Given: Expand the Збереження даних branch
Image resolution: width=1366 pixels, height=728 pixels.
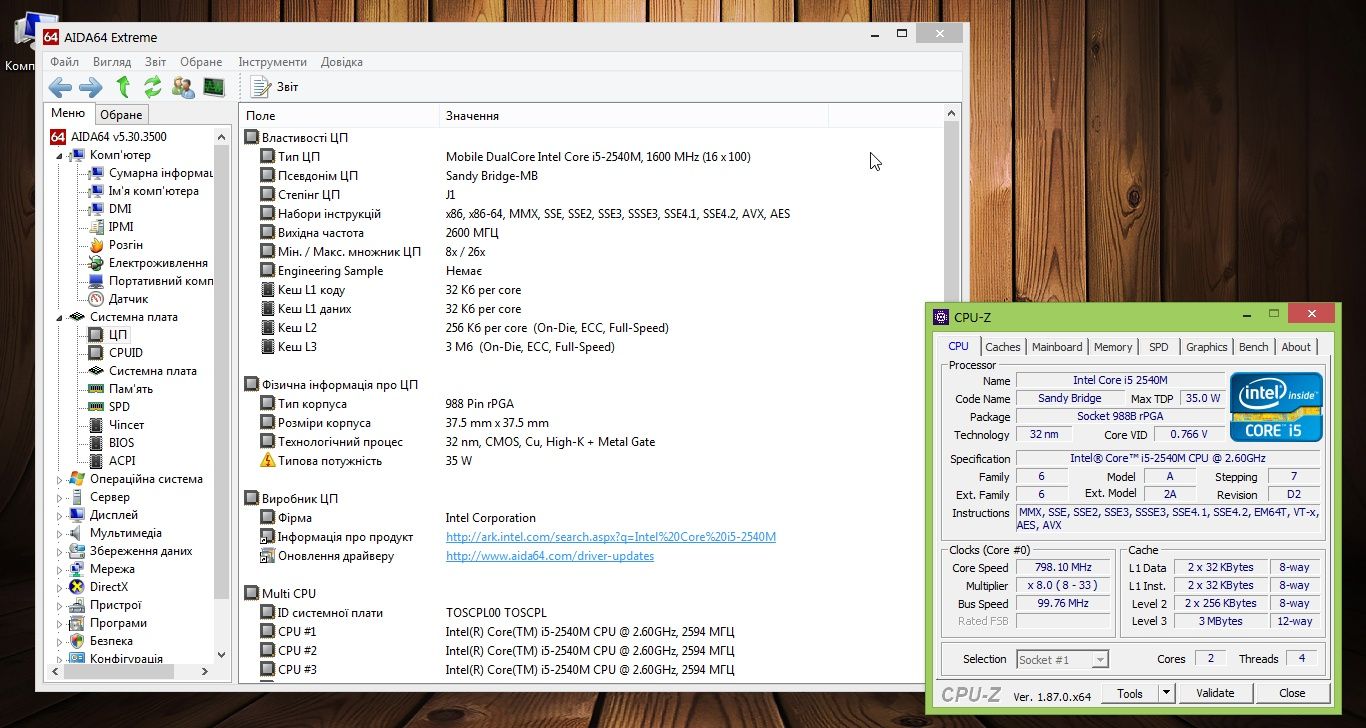Looking at the screenshot, I should click(x=59, y=551).
